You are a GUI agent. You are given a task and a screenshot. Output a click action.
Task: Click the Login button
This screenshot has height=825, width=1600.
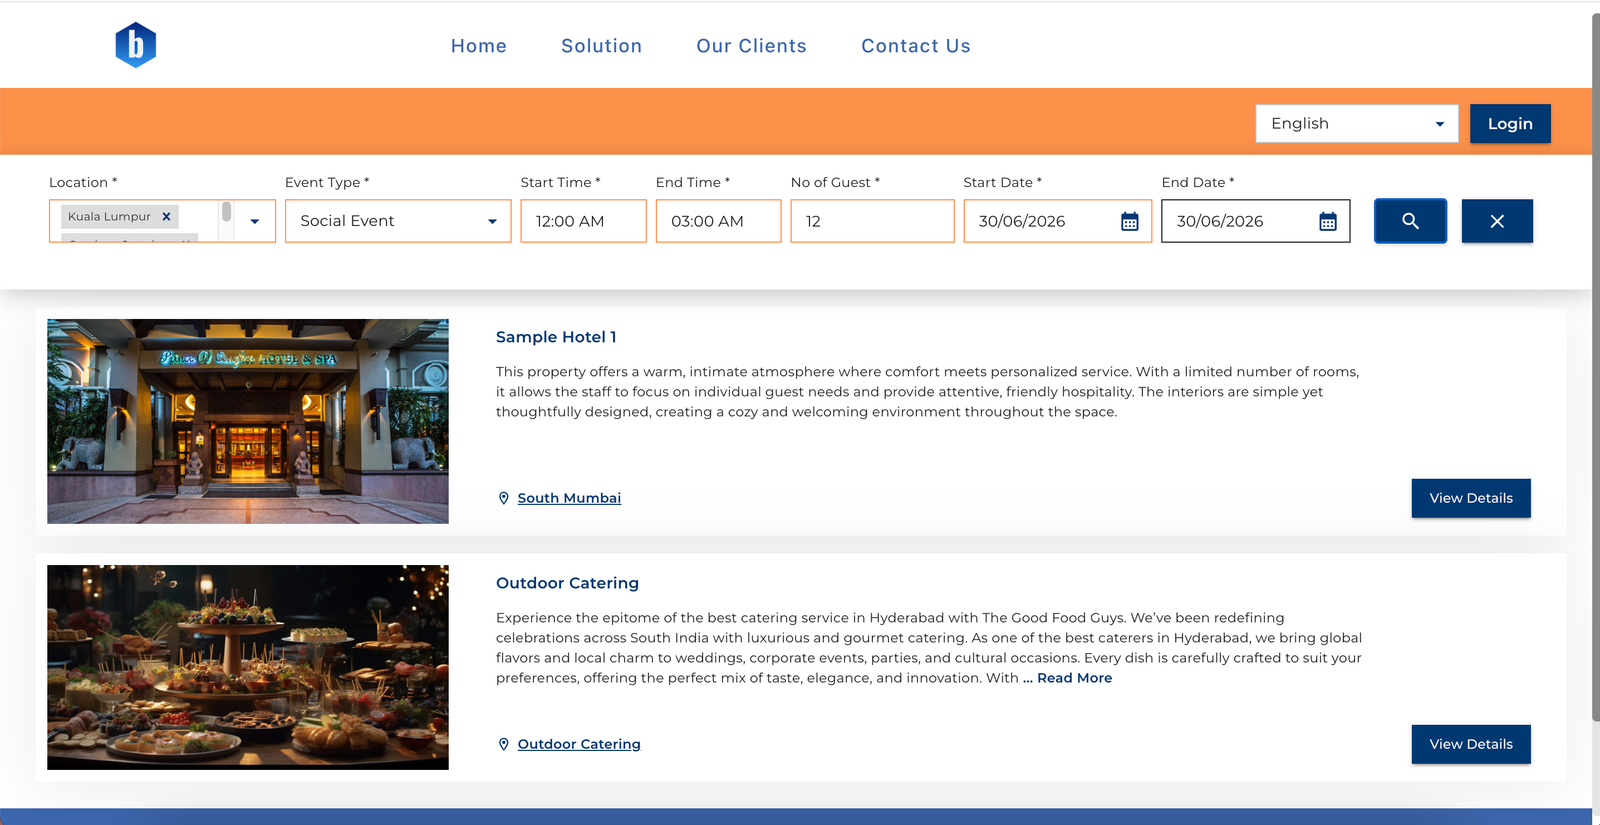pyautogui.click(x=1510, y=124)
